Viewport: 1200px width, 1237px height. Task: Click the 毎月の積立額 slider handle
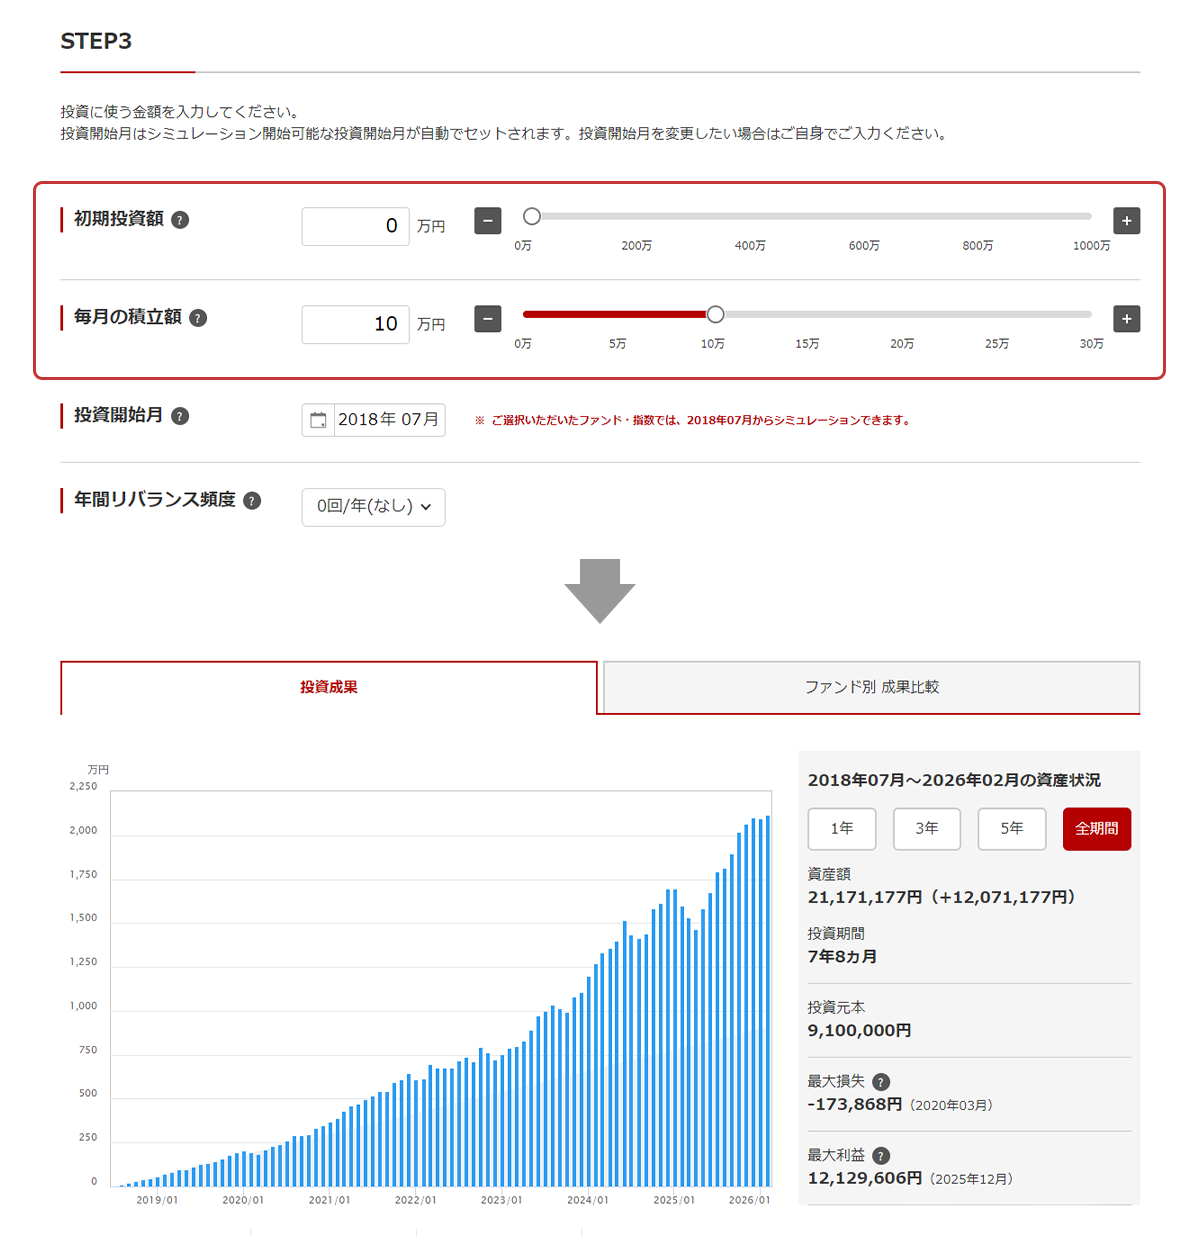coord(715,315)
